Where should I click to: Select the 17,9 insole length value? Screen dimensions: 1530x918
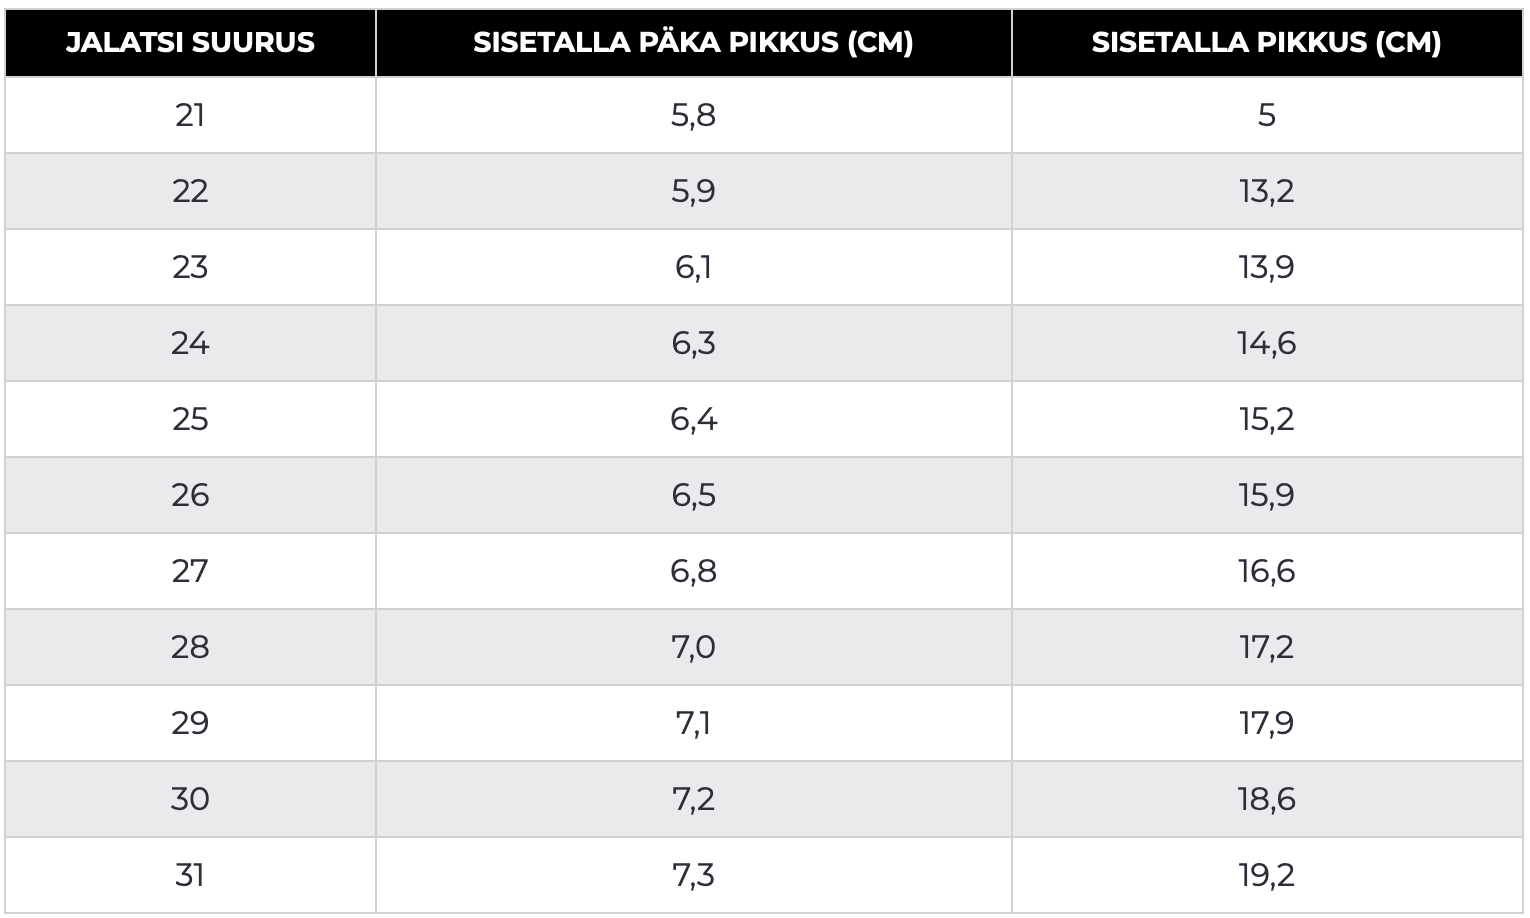click(x=1266, y=724)
